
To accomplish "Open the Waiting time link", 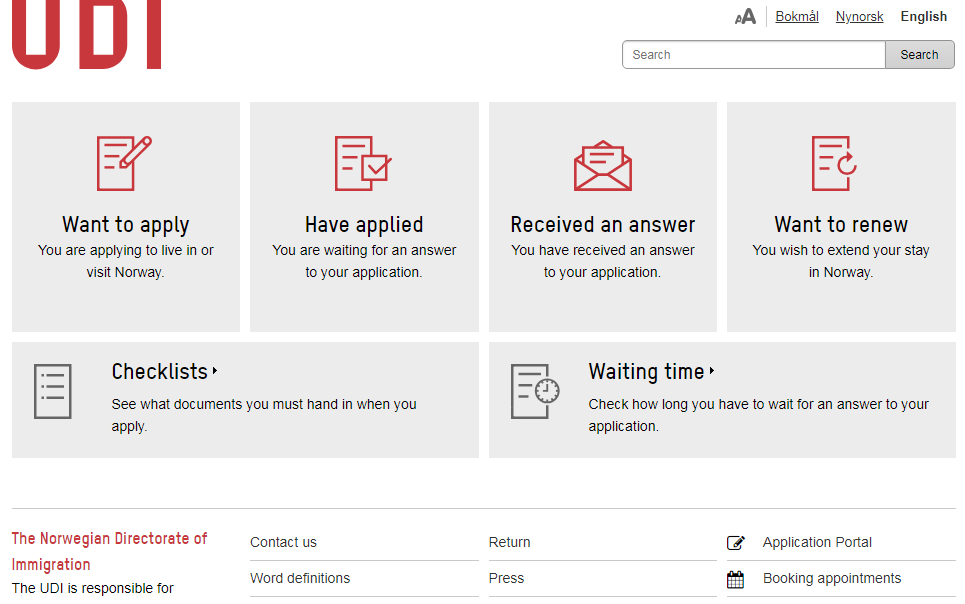I will 646,371.
